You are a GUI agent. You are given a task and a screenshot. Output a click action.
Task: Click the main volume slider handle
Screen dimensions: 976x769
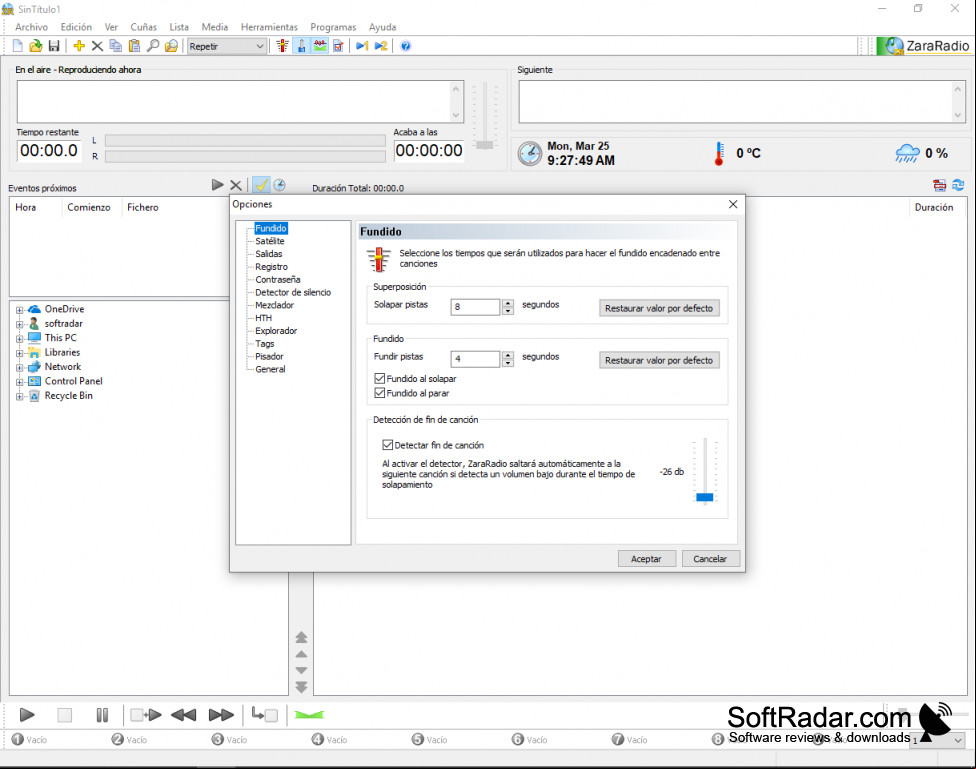coord(484,144)
